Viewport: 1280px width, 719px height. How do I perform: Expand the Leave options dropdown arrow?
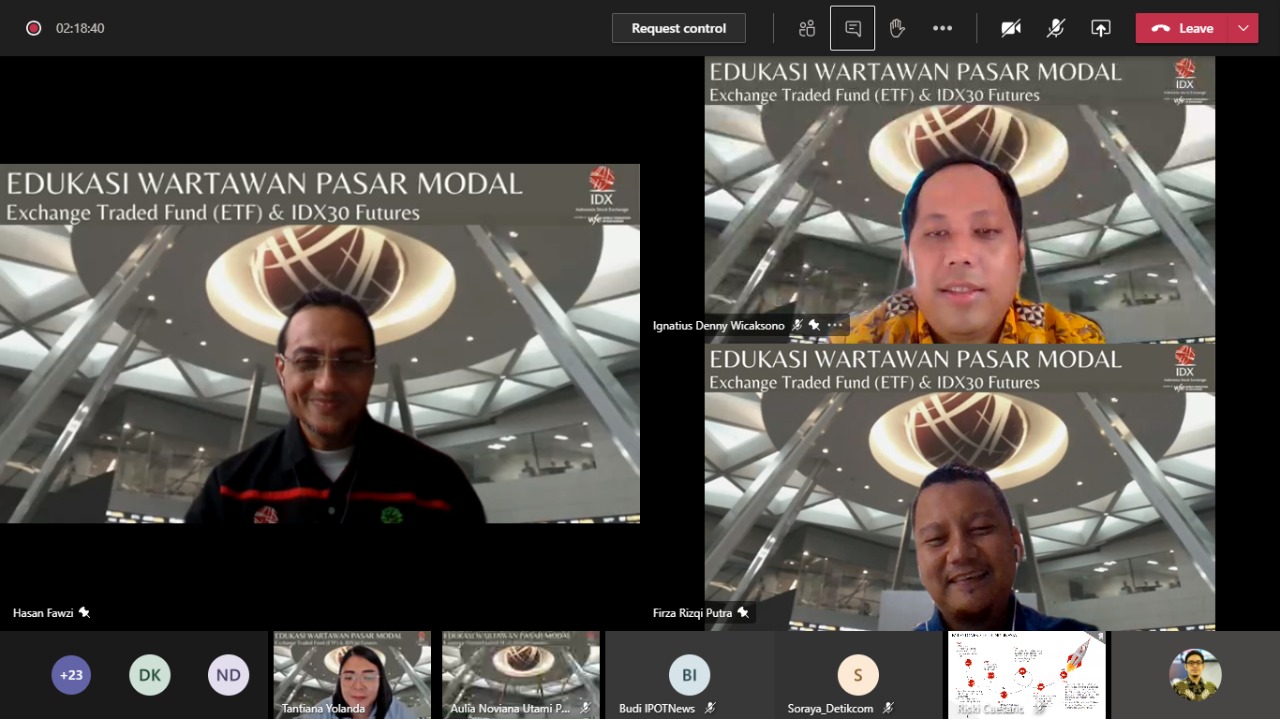(1244, 28)
